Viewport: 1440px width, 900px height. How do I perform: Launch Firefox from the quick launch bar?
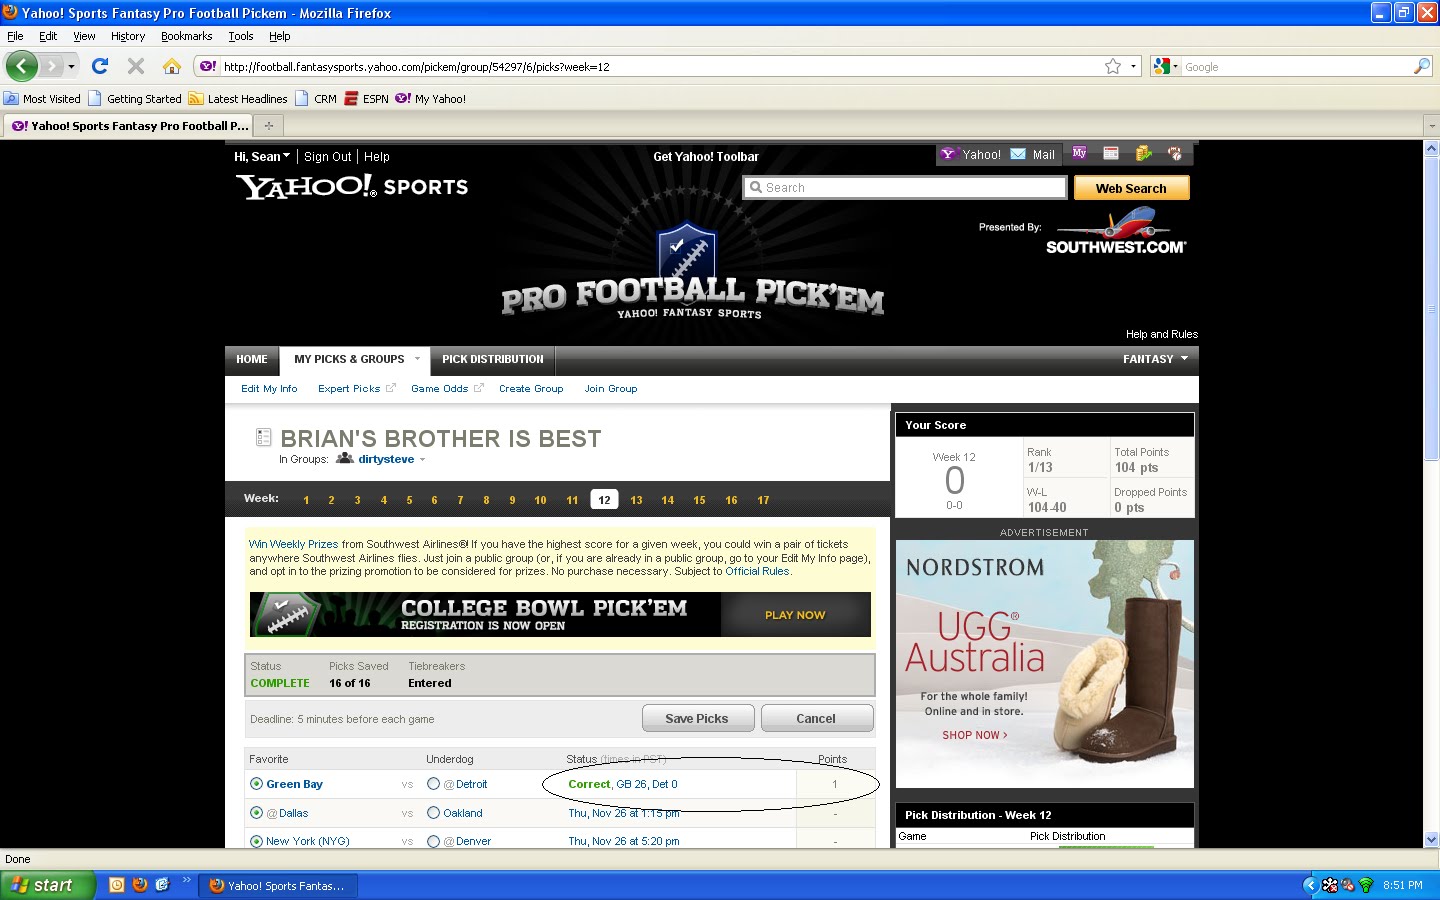coord(140,885)
